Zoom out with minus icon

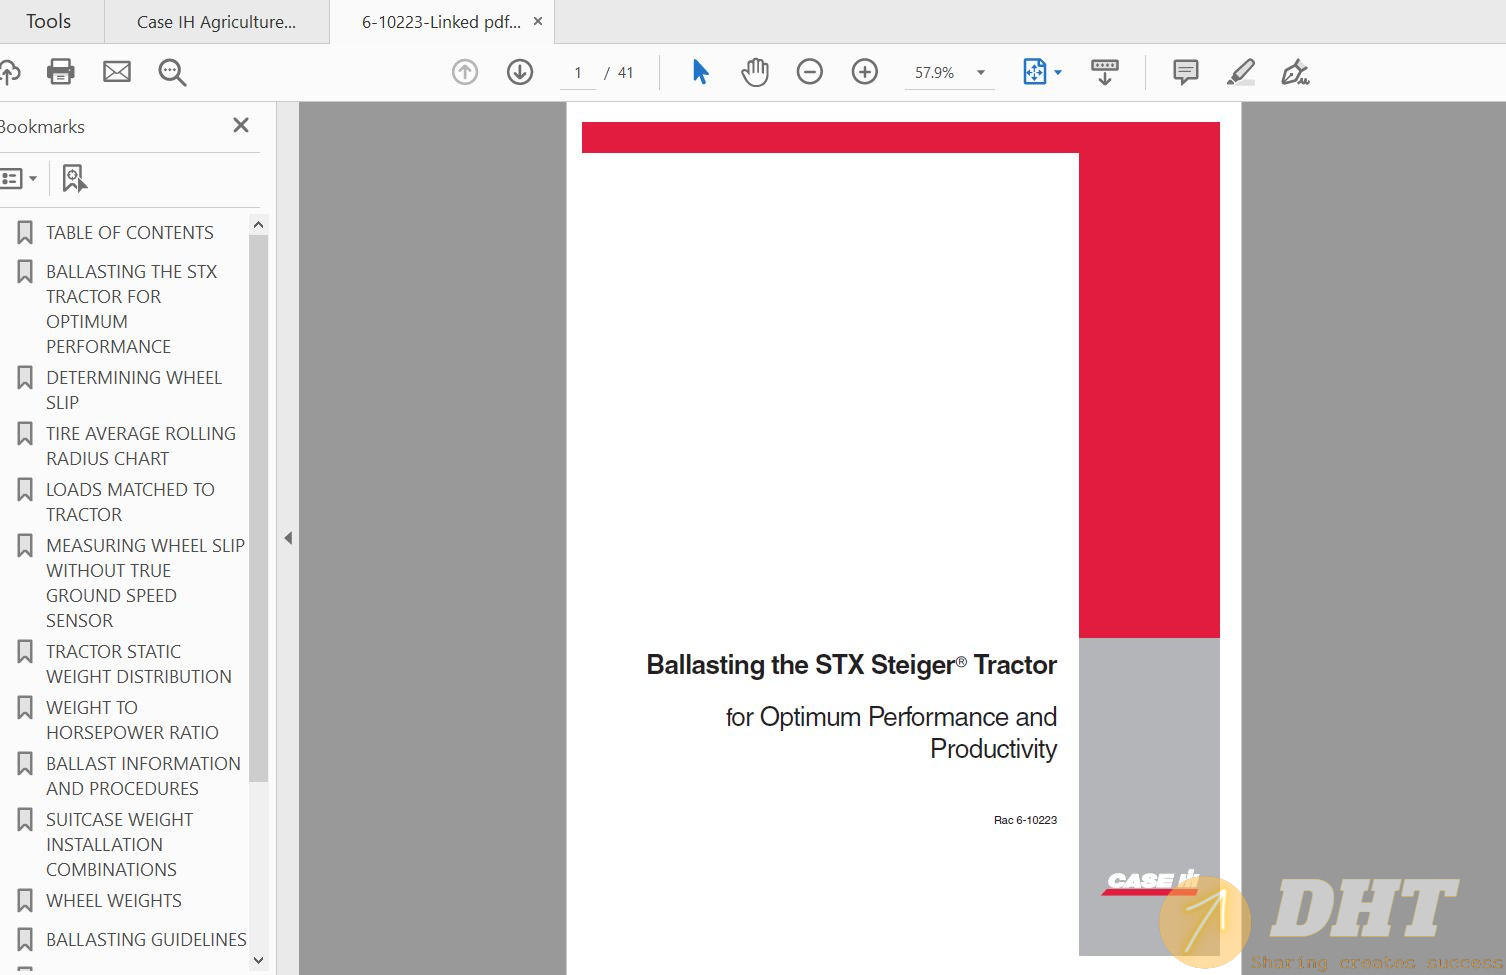(x=810, y=72)
